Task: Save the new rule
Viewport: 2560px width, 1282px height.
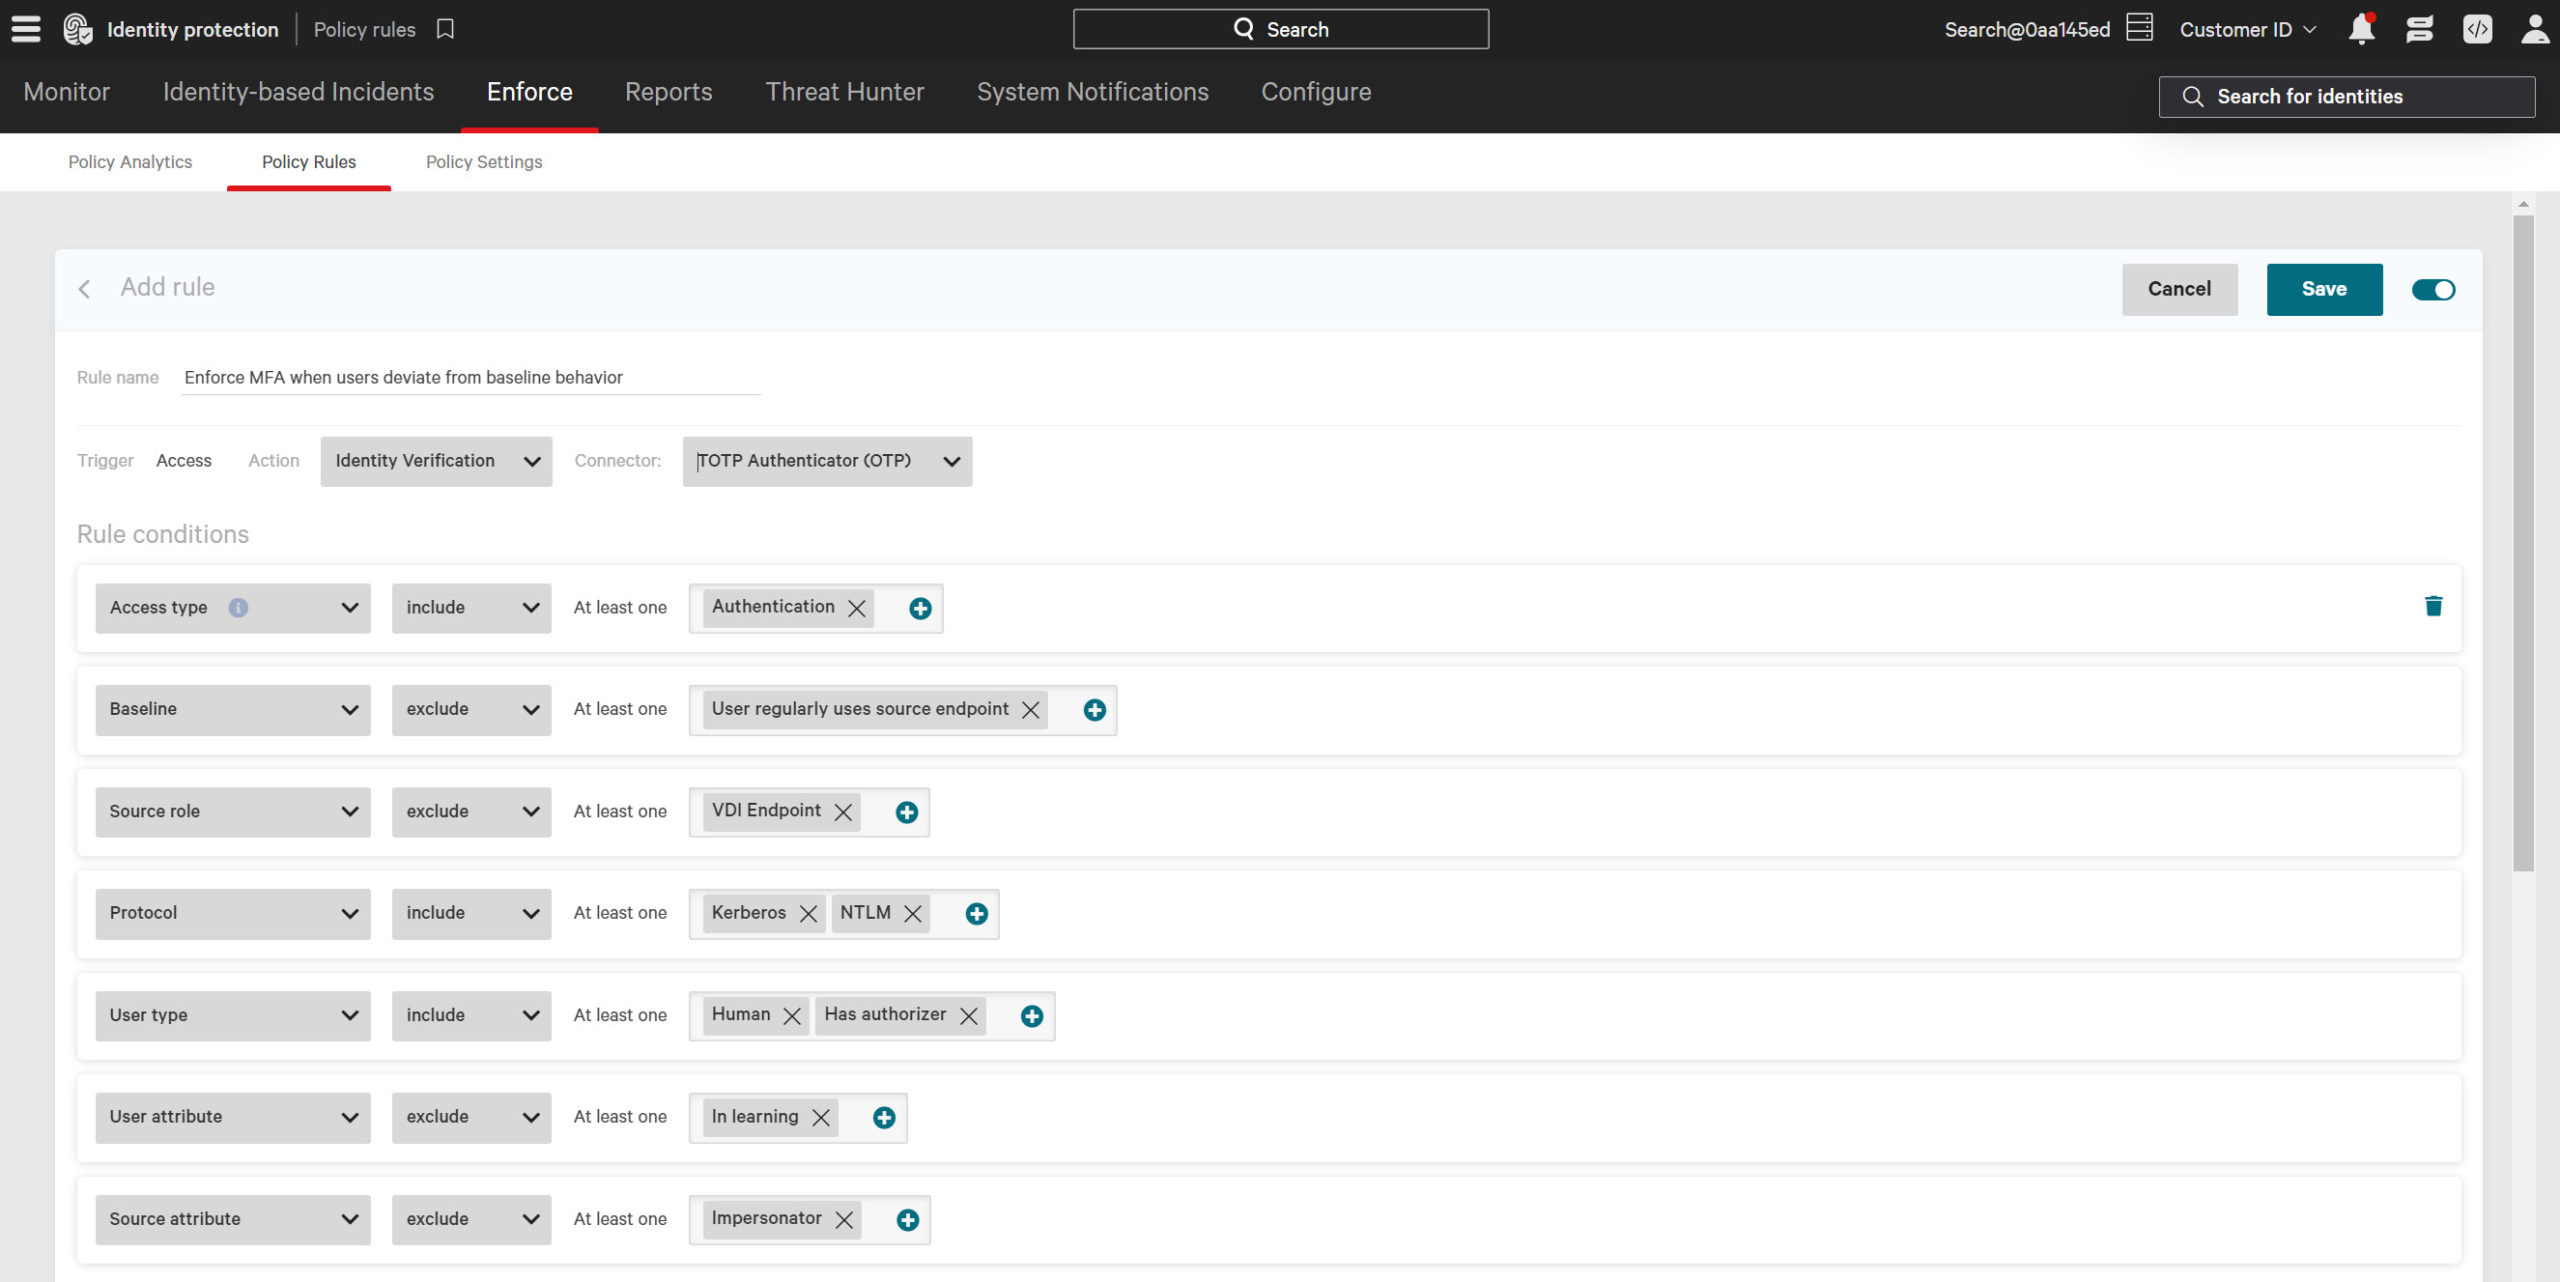Action: pyautogui.click(x=2324, y=289)
